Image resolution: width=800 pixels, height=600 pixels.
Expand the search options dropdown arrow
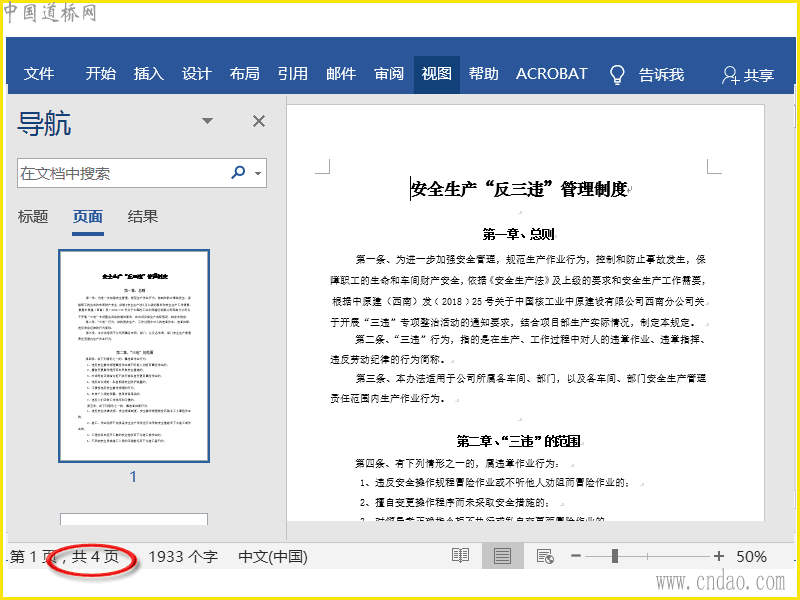(x=258, y=173)
